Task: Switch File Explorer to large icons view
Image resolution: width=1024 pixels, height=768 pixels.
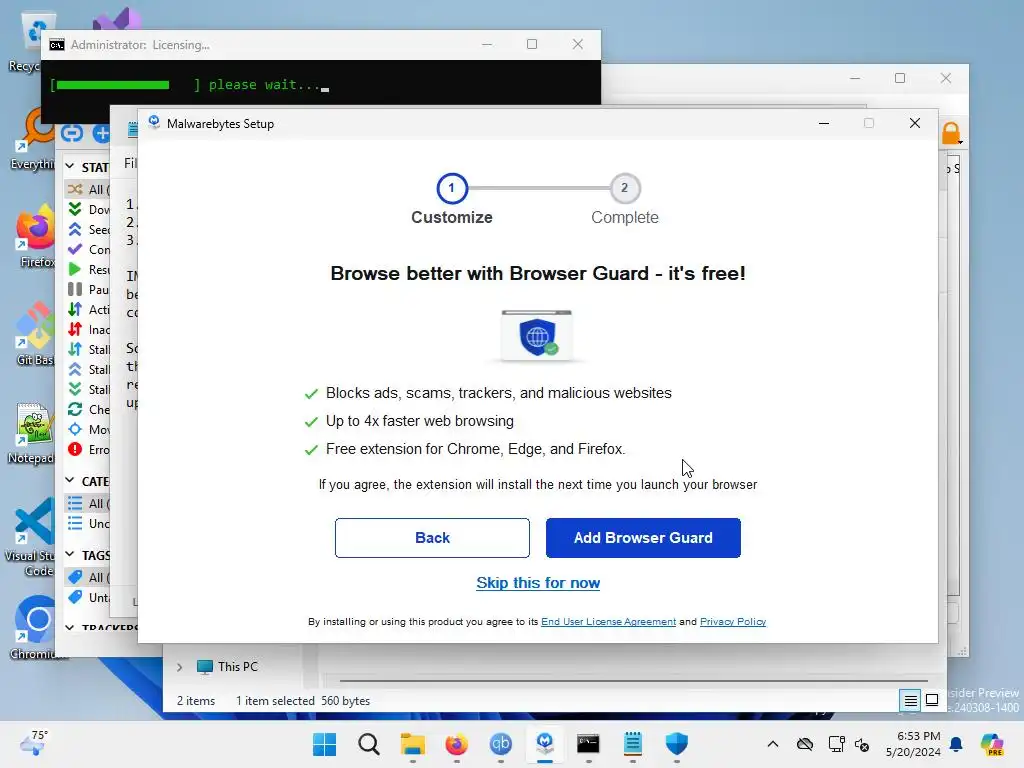Action: (x=933, y=700)
